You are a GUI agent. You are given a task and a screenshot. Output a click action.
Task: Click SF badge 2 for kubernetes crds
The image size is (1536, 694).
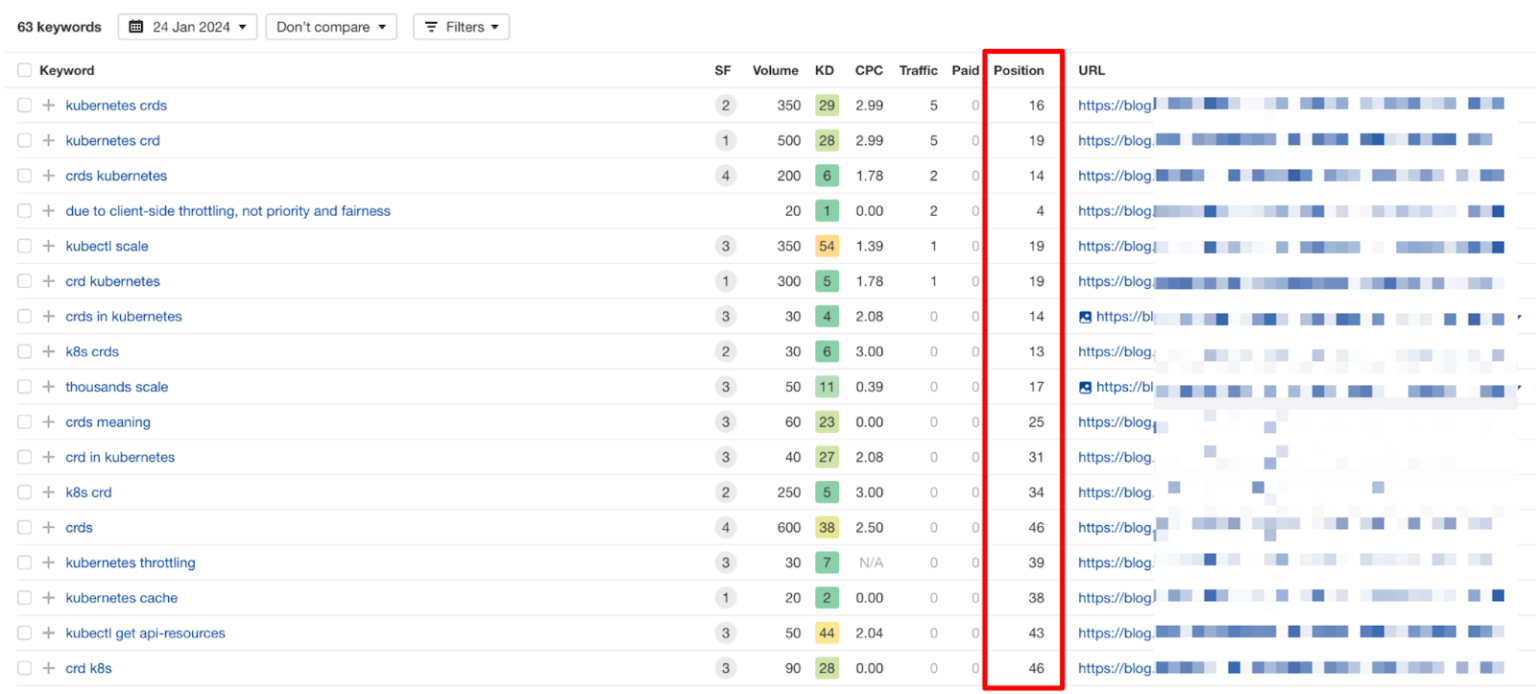(x=726, y=105)
